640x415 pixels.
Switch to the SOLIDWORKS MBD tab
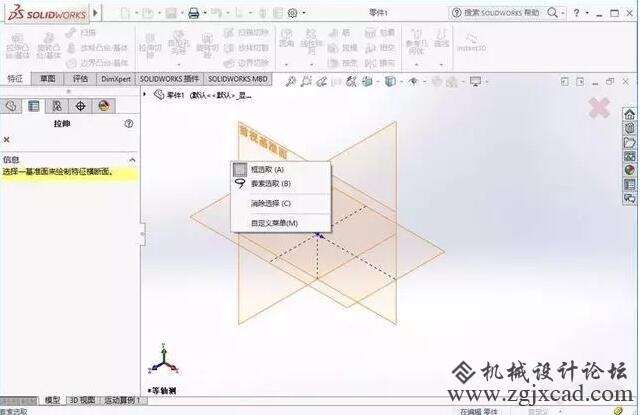coord(238,78)
